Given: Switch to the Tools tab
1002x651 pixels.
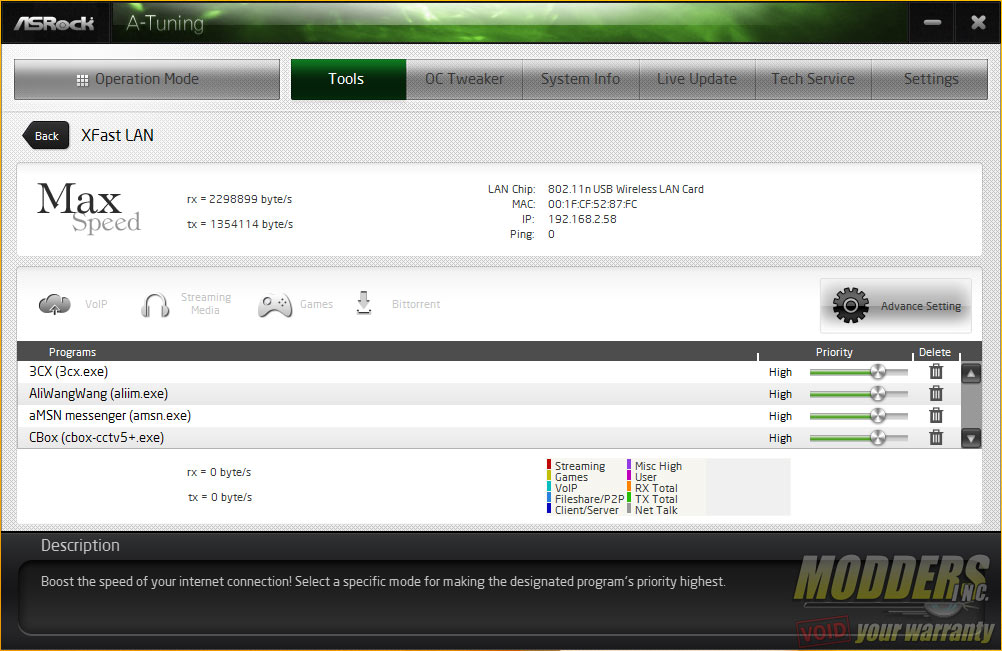Looking at the screenshot, I should (x=348, y=79).
